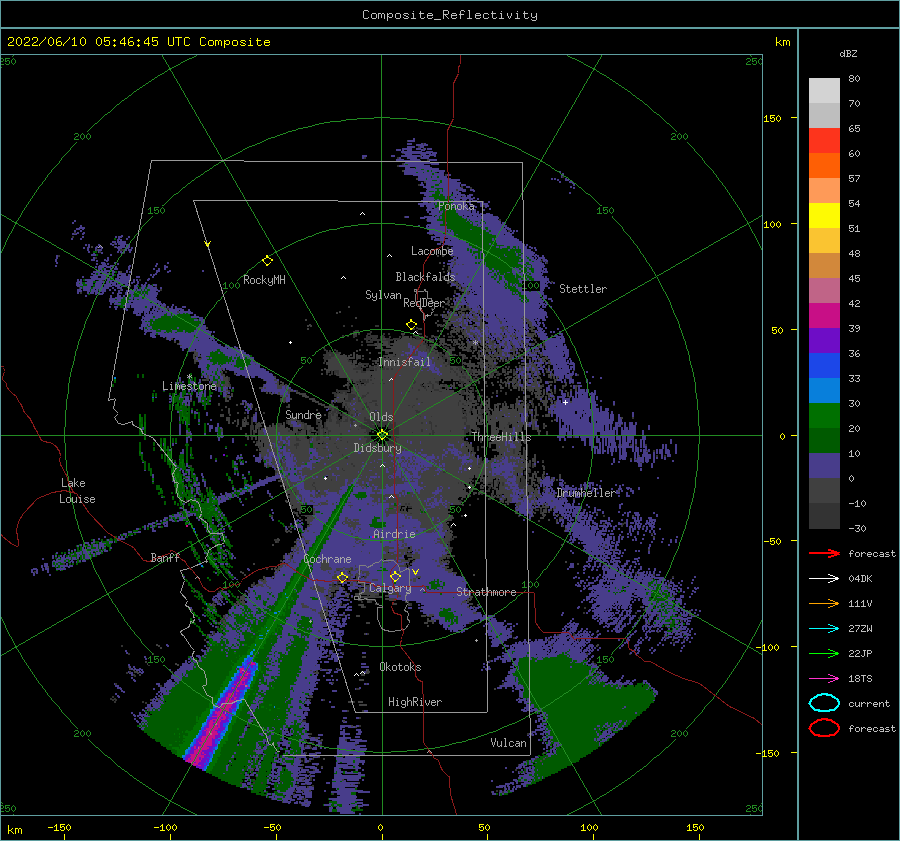Click the red forecast arrow in the legend
The width and height of the screenshot is (900, 841).
[824, 553]
